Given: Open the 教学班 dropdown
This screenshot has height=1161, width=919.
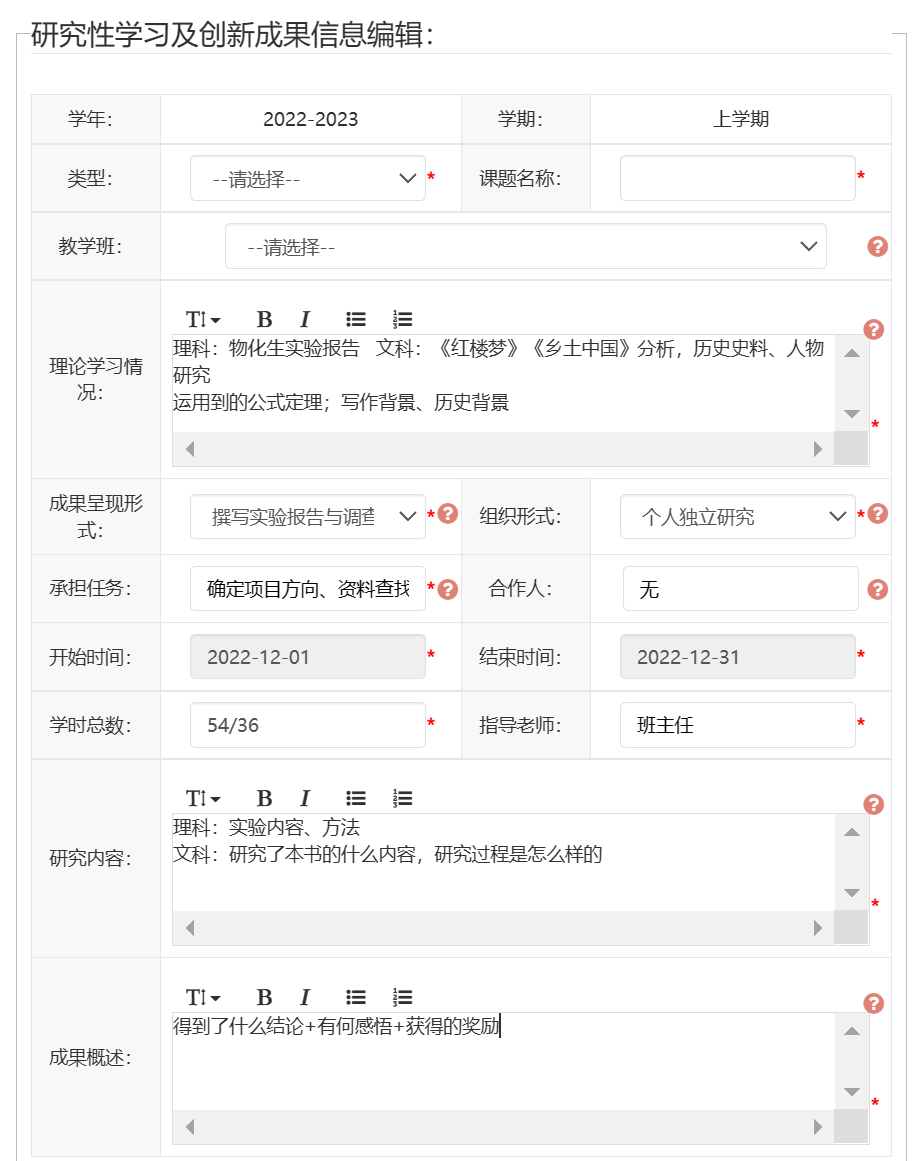Looking at the screenshot, I should [x=526, y=247].
